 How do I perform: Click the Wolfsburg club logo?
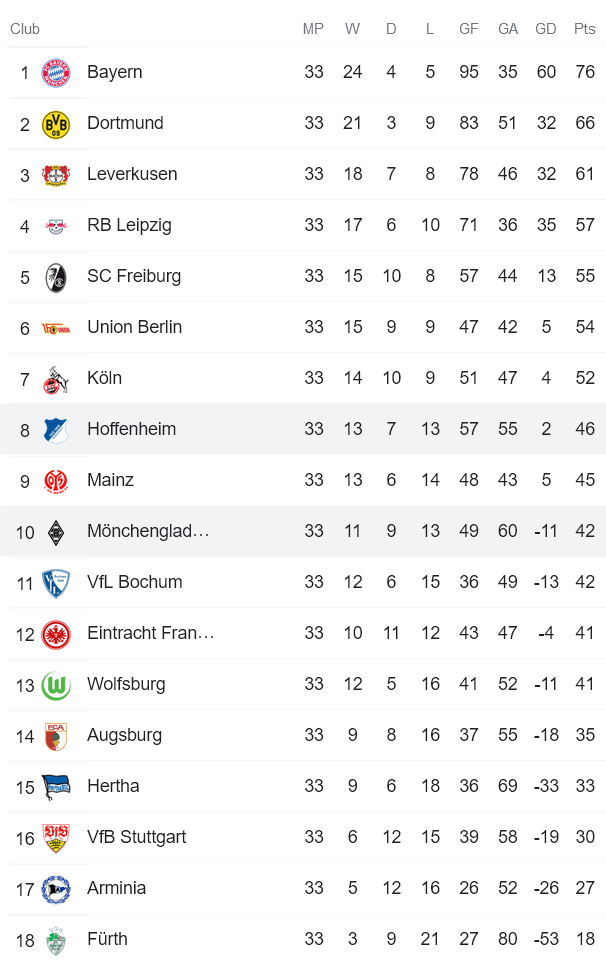click(x=57, y=684)
